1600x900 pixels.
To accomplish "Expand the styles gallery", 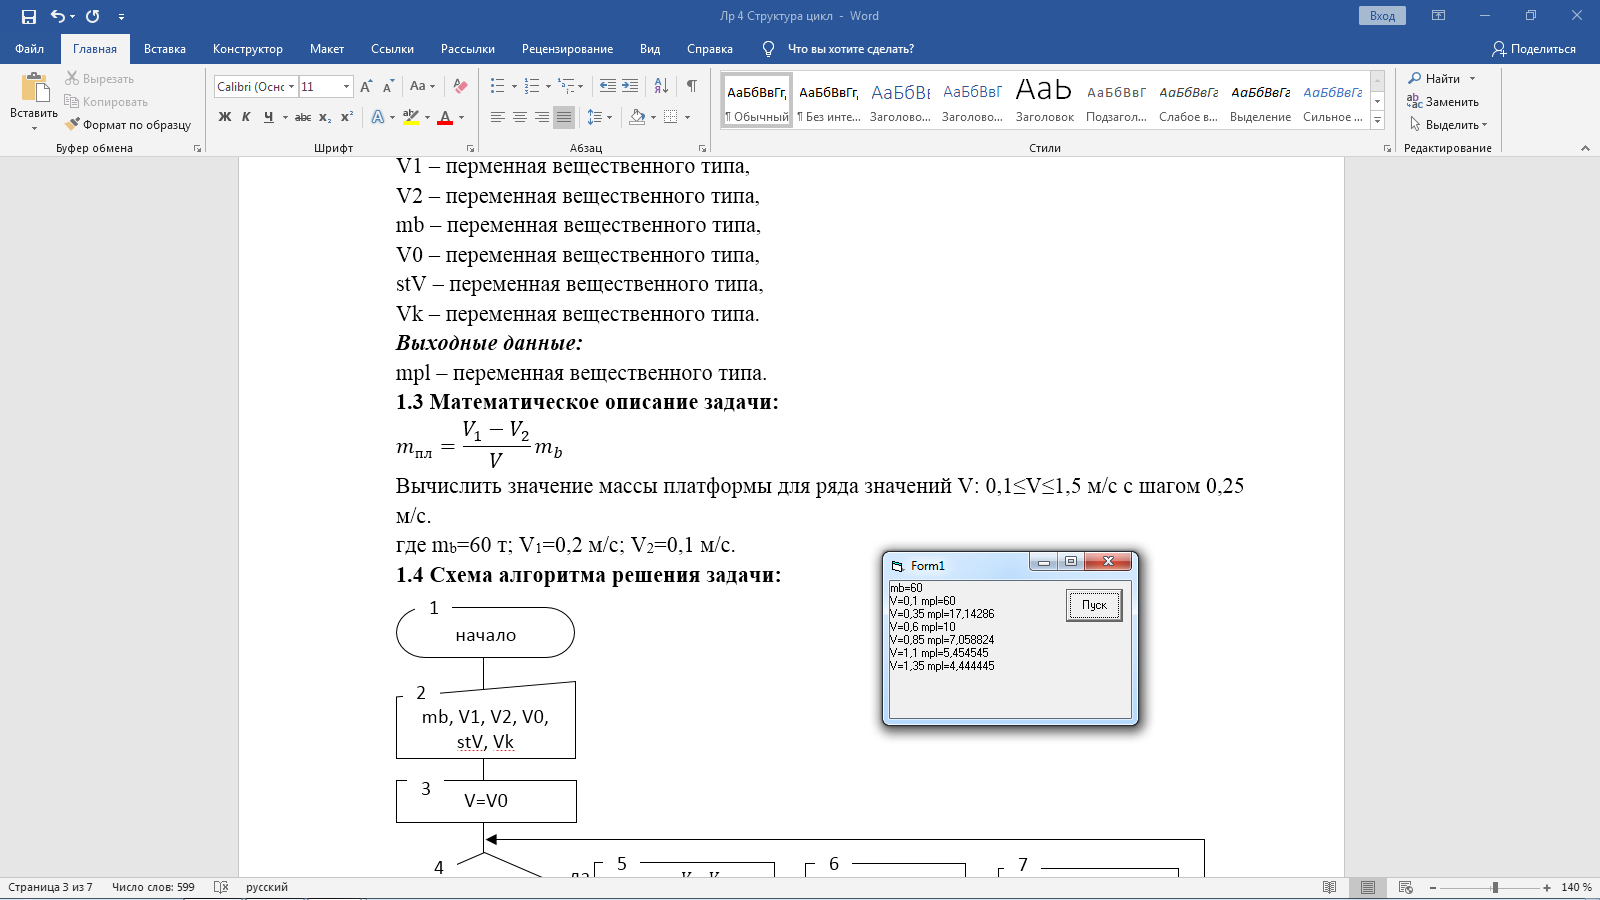I will pos(1377,120).
